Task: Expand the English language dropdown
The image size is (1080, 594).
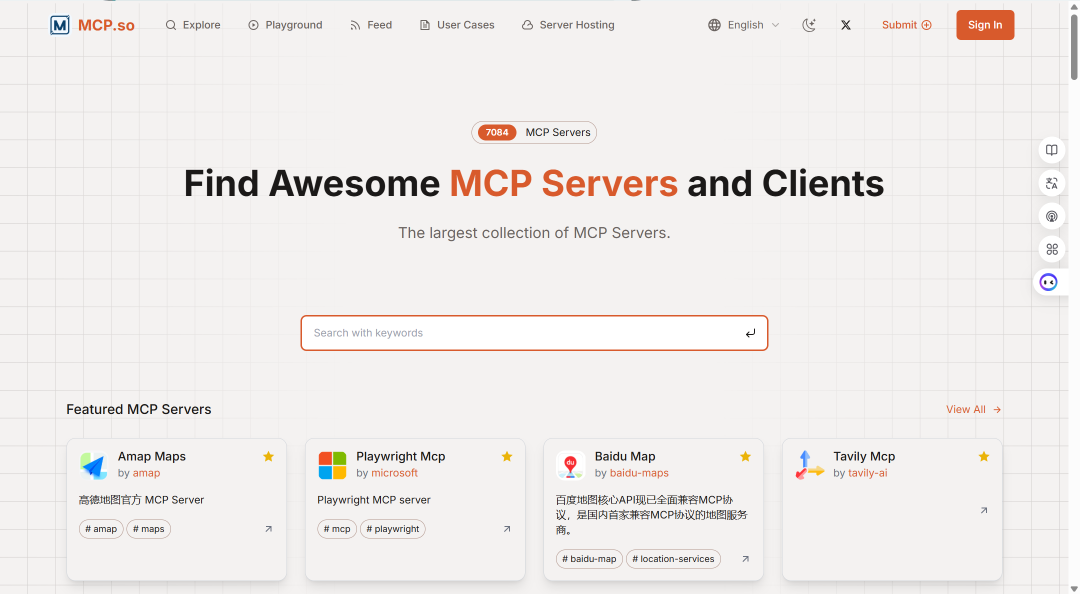Action: [x=744, y=25]
